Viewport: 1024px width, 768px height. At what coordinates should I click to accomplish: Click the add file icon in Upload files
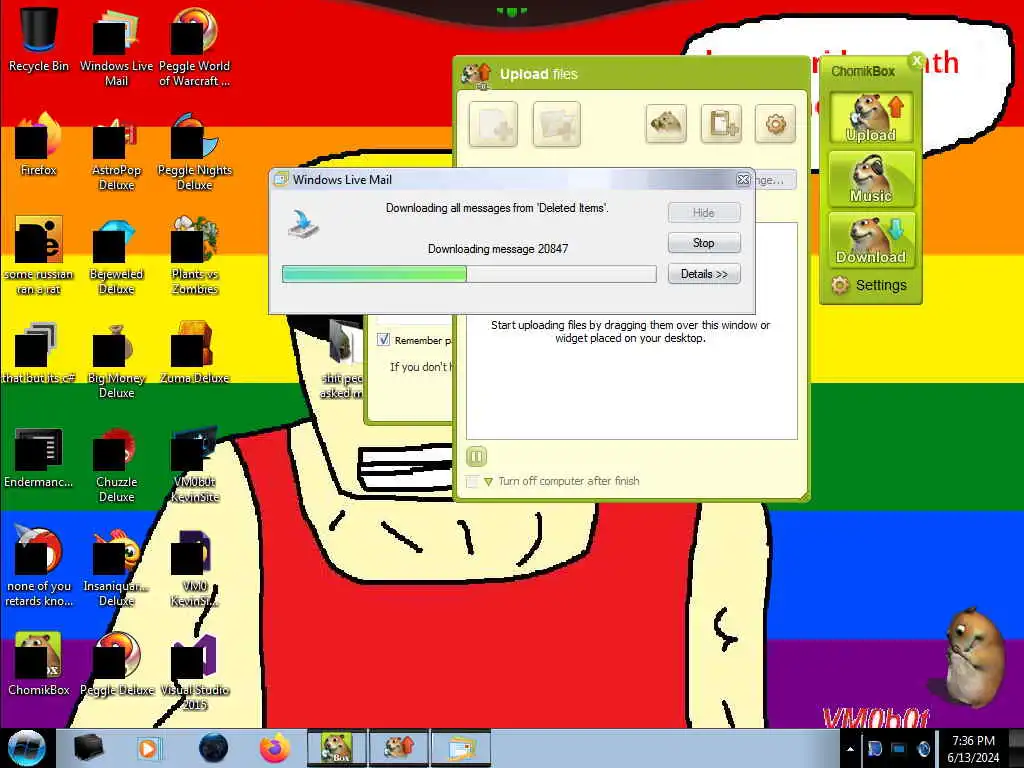(x=493, y=124)
